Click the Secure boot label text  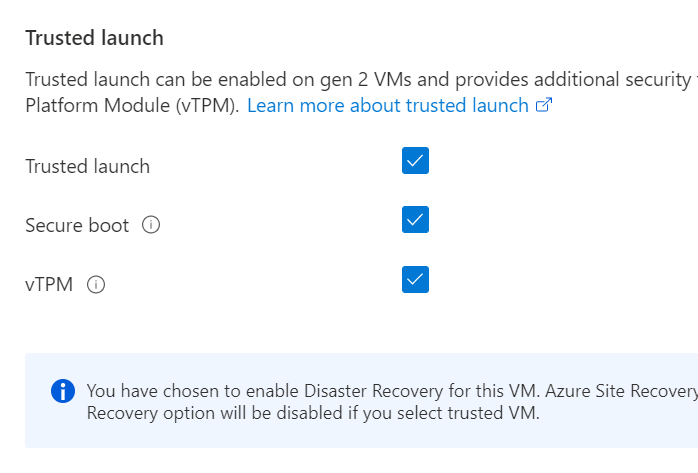(77, 225)
